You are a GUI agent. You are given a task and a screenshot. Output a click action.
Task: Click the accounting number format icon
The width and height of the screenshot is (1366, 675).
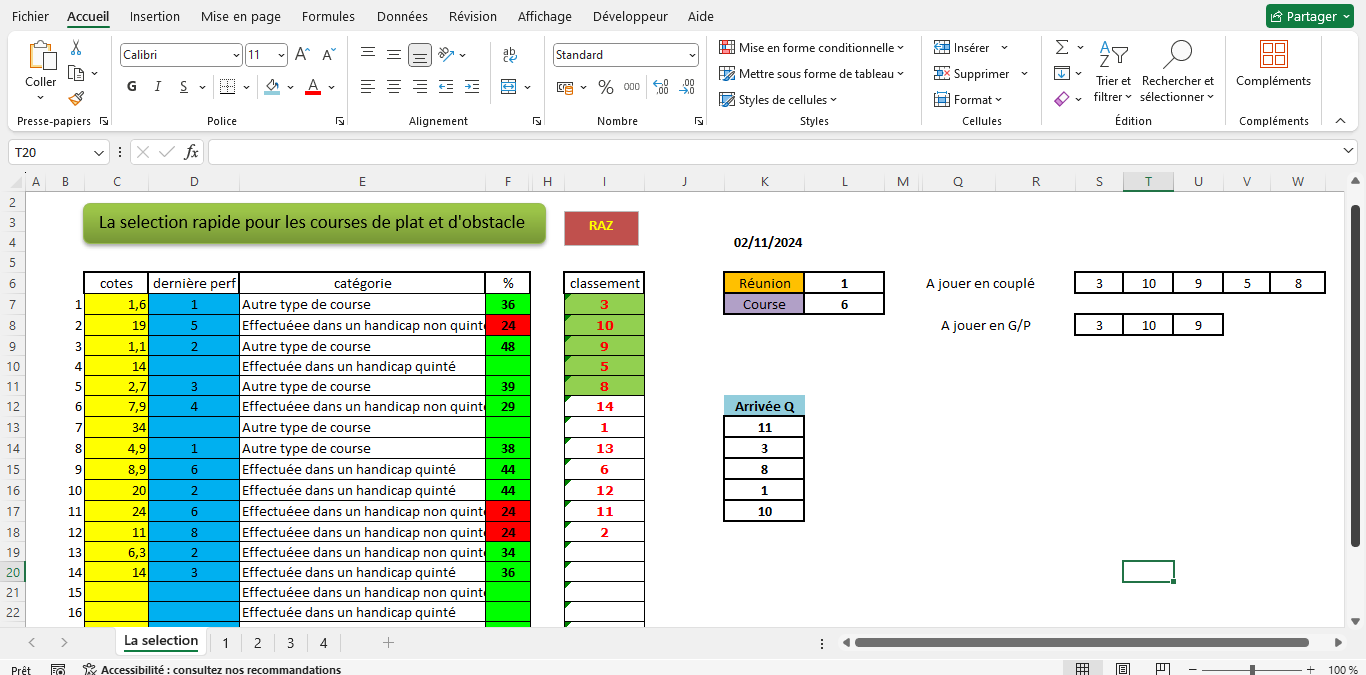click(567, 87)
